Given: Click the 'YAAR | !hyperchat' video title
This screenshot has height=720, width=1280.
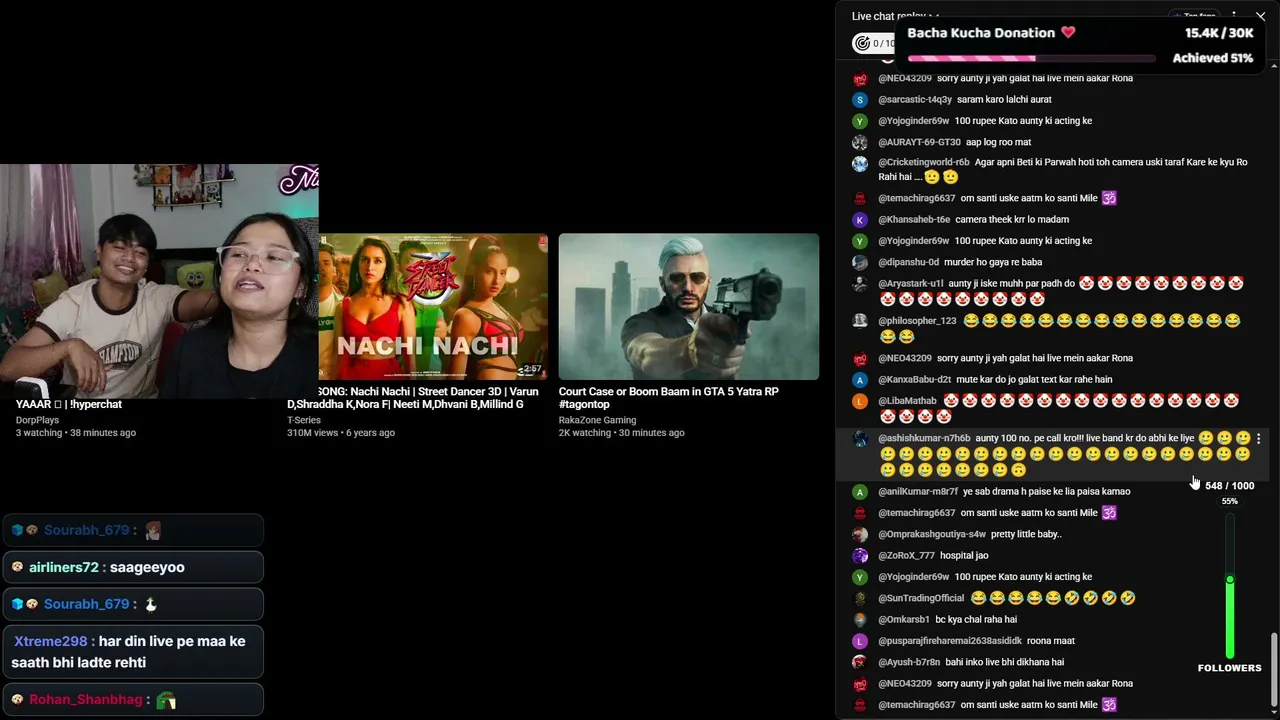Looking at the screenshot, I should pyautogui.click(x=69, y=404).
